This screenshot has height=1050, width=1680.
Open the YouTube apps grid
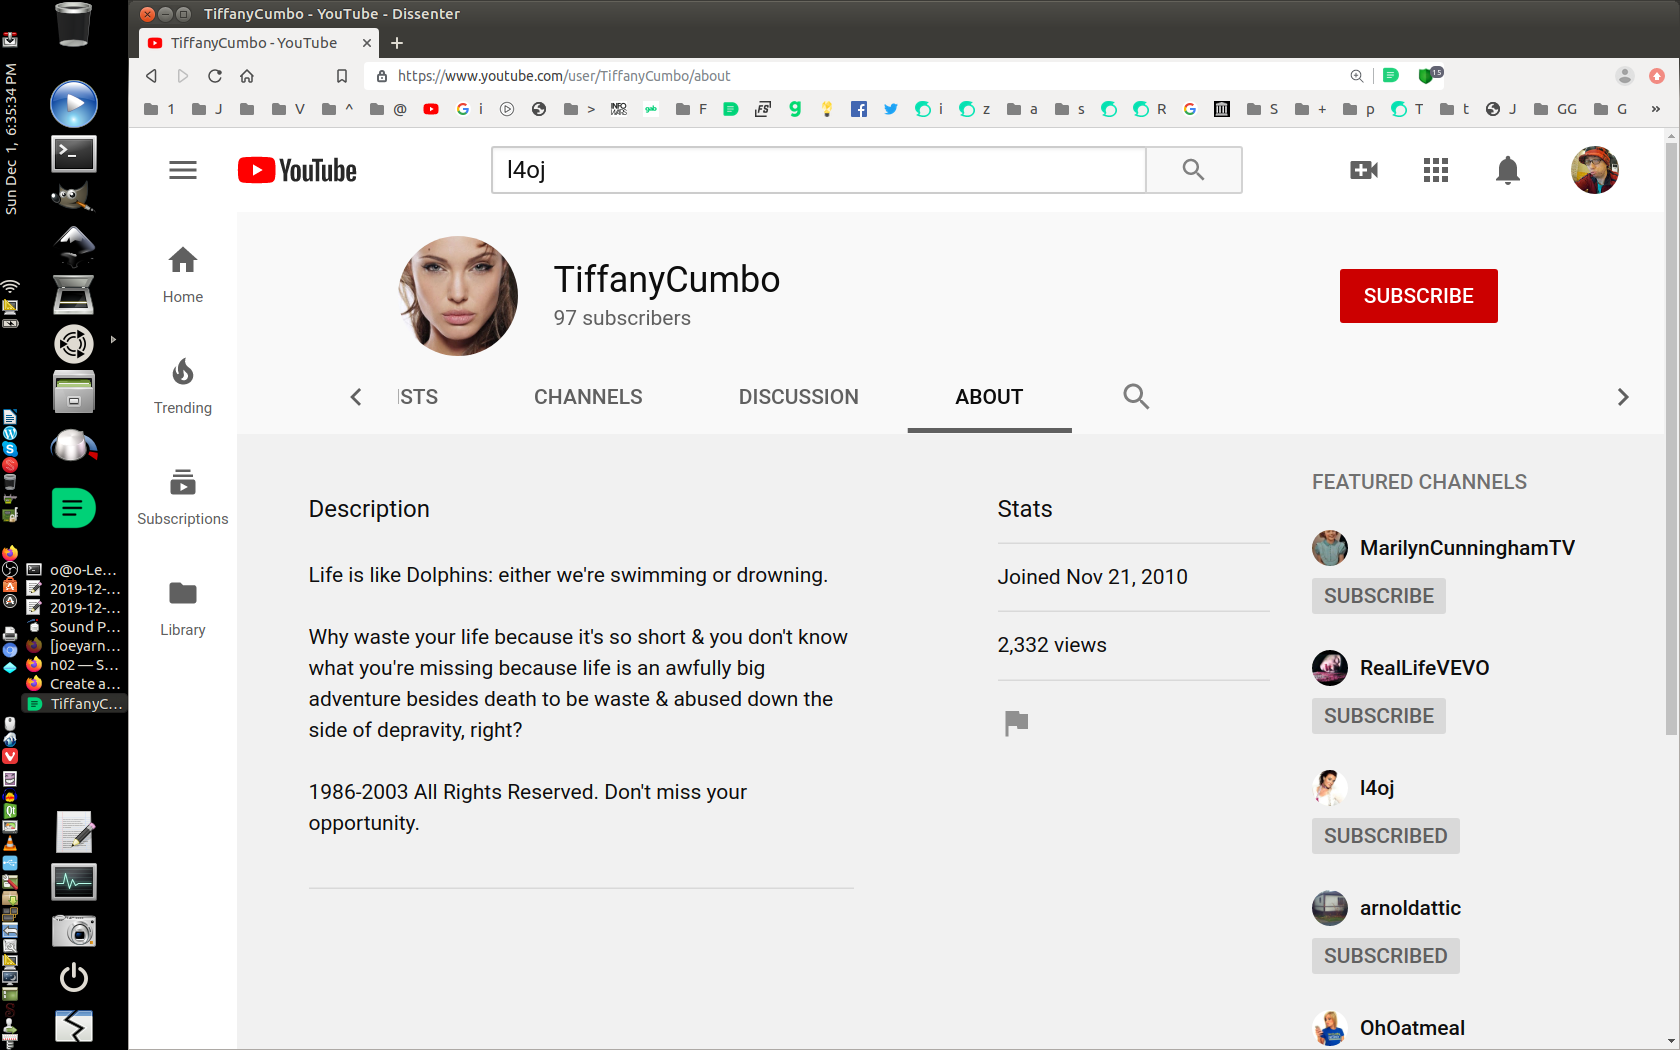point(1436,170)
